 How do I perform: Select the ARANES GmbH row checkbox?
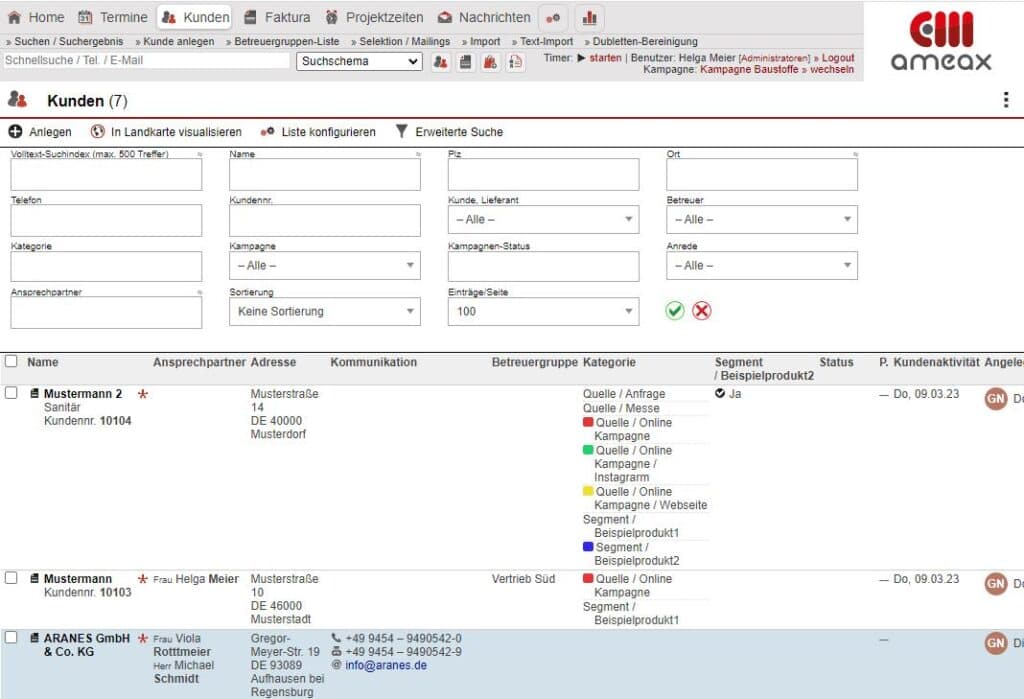tap(11, 637)
